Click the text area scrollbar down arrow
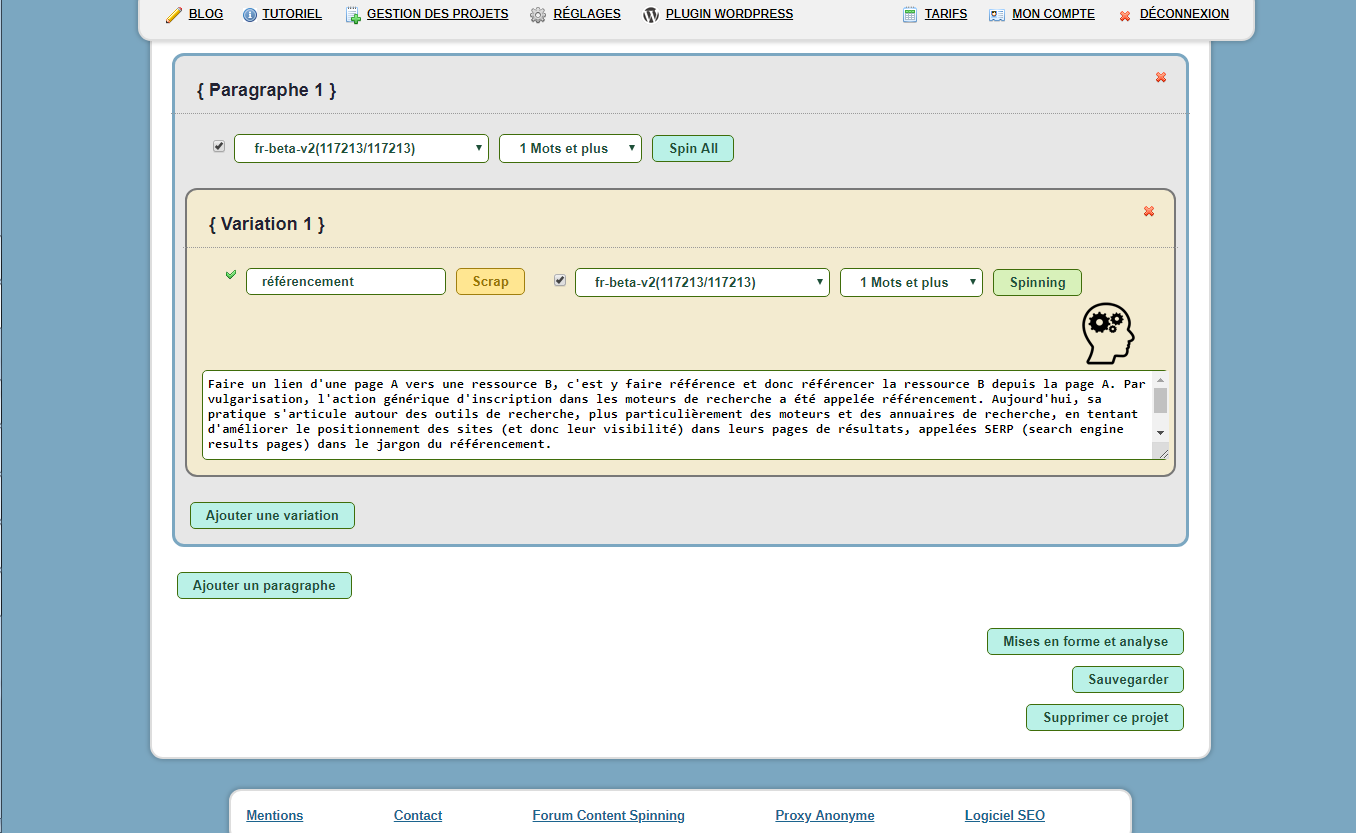 [x=1160, y=431]
